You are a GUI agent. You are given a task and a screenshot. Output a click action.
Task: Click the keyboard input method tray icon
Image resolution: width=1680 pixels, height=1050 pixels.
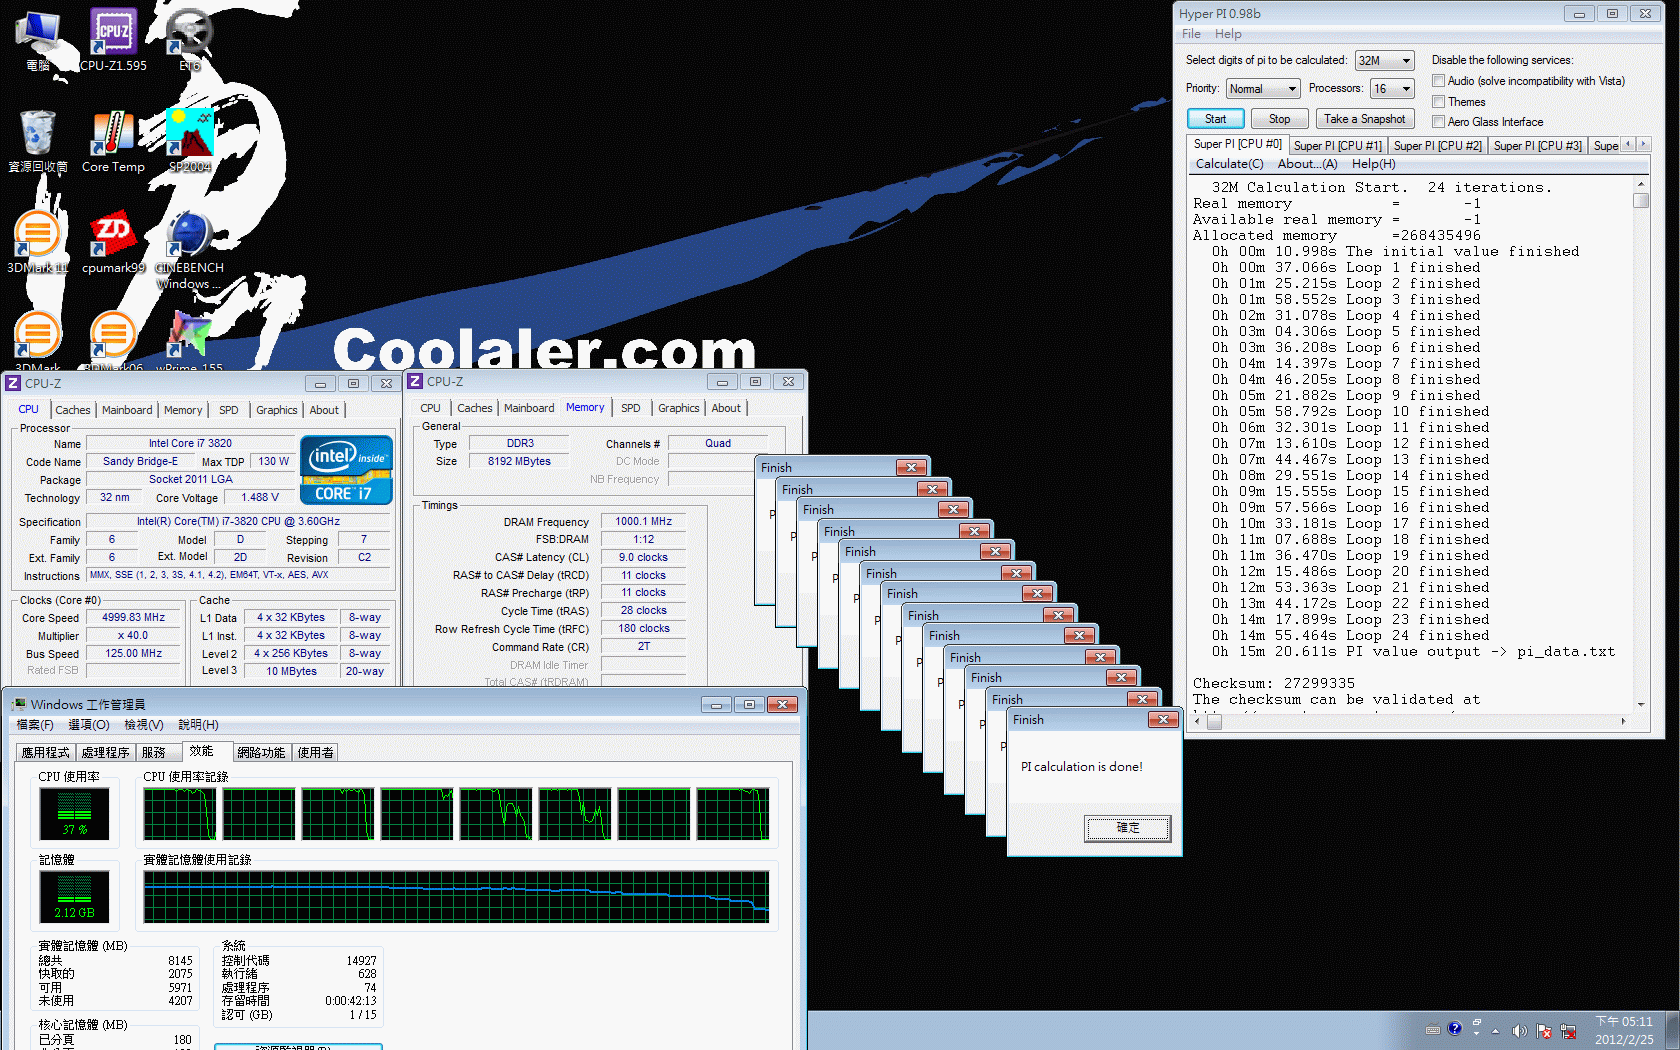(1433, 1029)
